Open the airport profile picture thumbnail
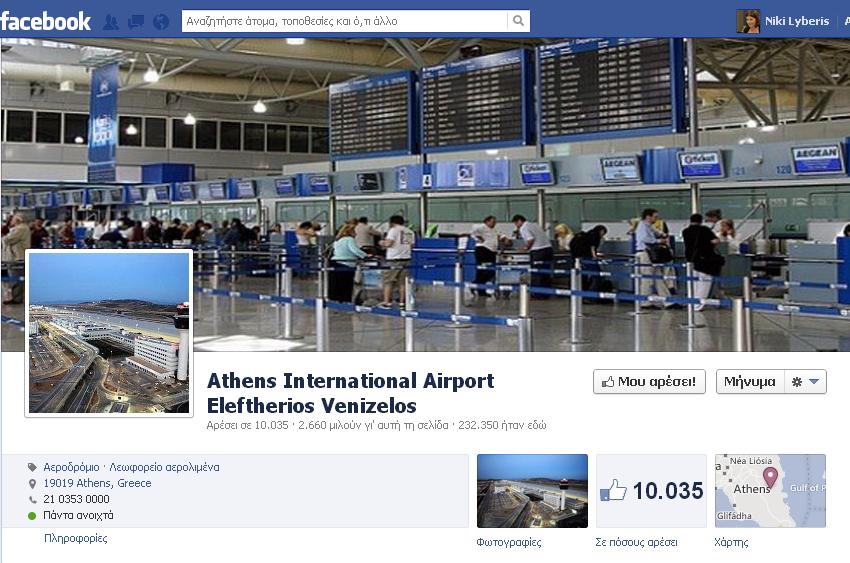The width and height of the screenshot is (850, 563). (109, 333)
